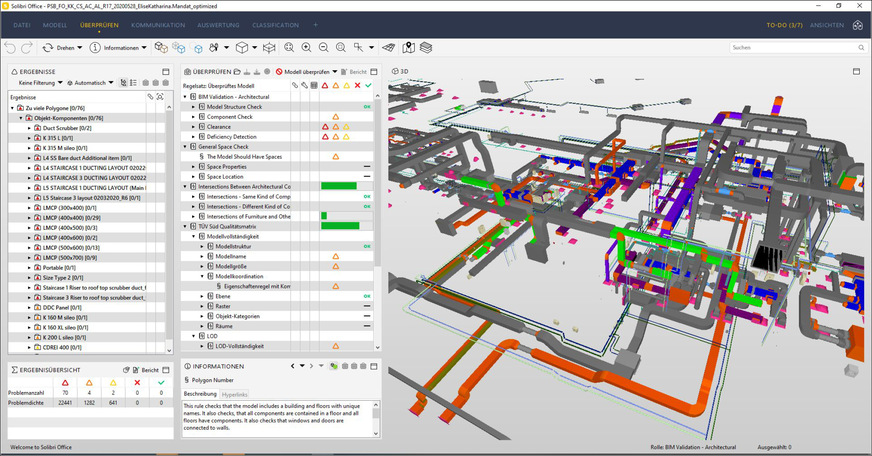Viewport: 872px width, 456px height.
Task: Click the open folder icon in Überprüfen panel
Action: click(238, 72)
